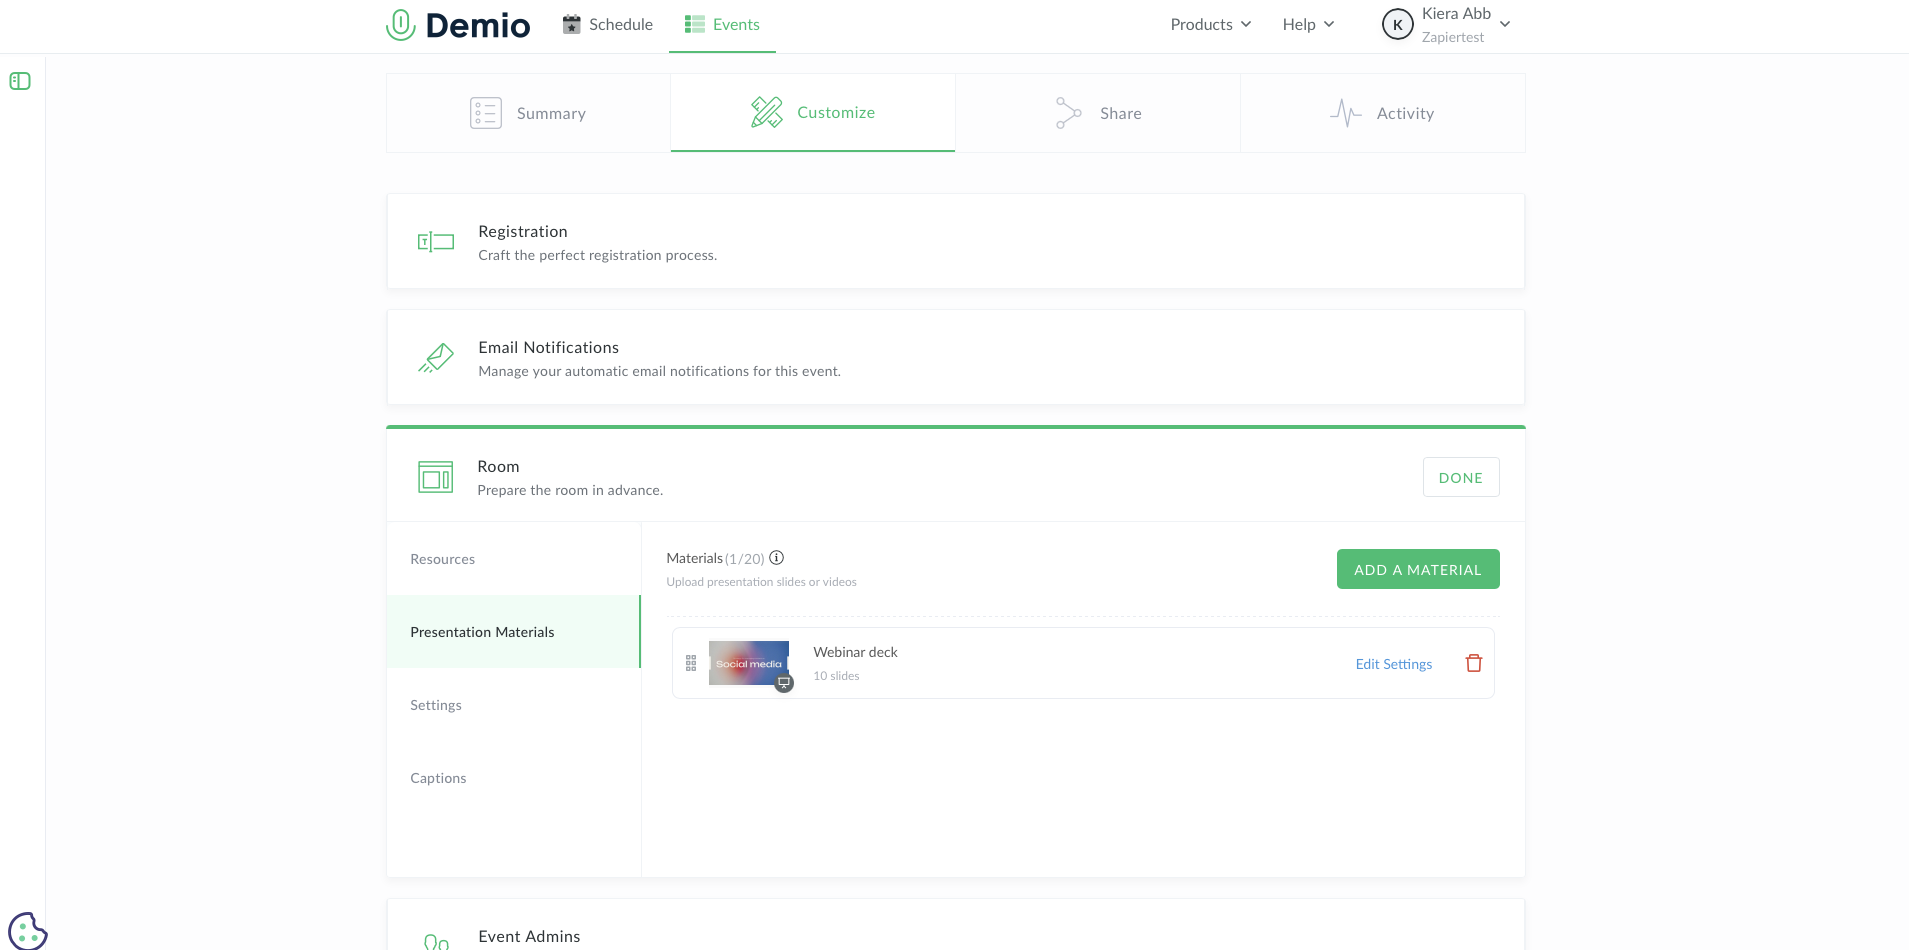This screenshot has width=1909, height=950.
Task: Click the '10 slides' label
Action: (836, 676)
